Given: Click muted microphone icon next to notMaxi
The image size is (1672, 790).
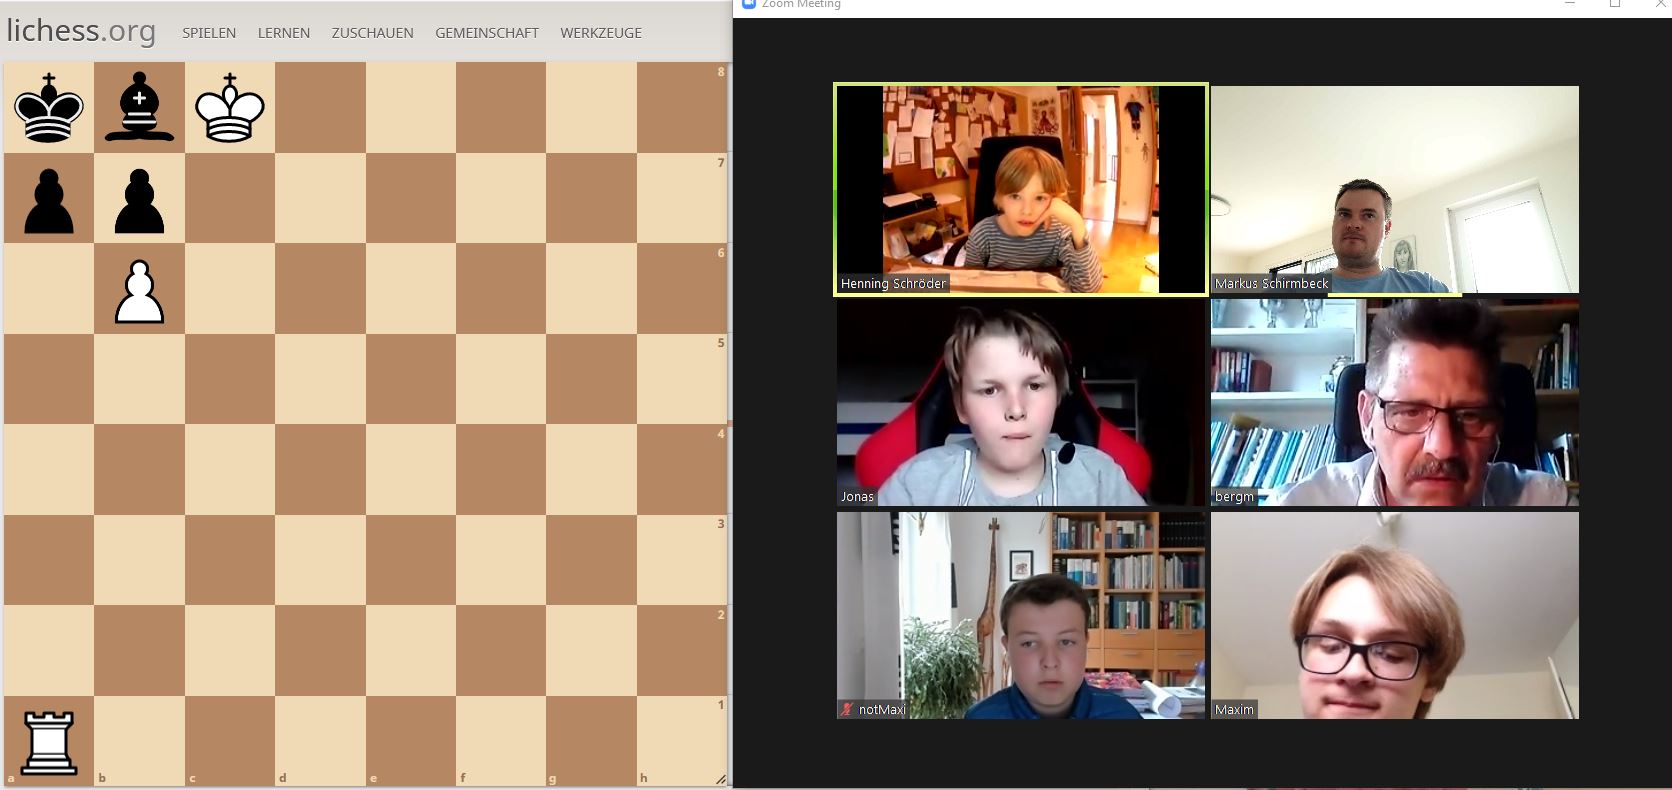Looking at the screenshot, I should point(848,709).
